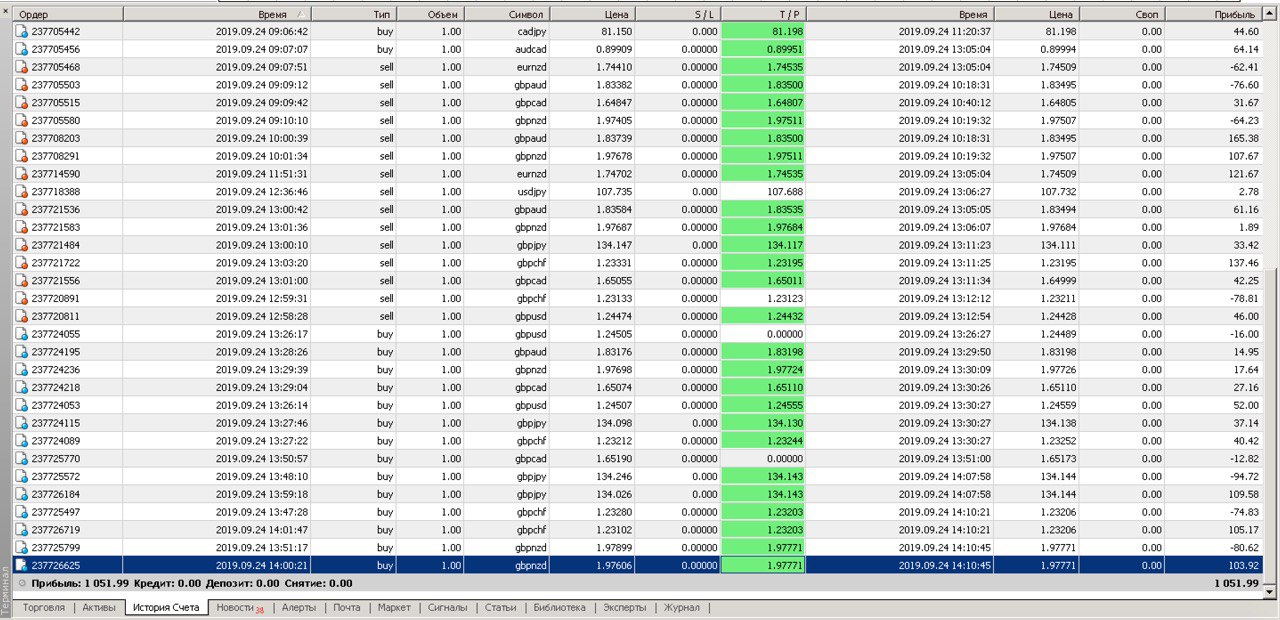Click the icon beside order 237721484
Image resolution: width=1280 pixels, height=620 pixels.
tap(21, 245)
